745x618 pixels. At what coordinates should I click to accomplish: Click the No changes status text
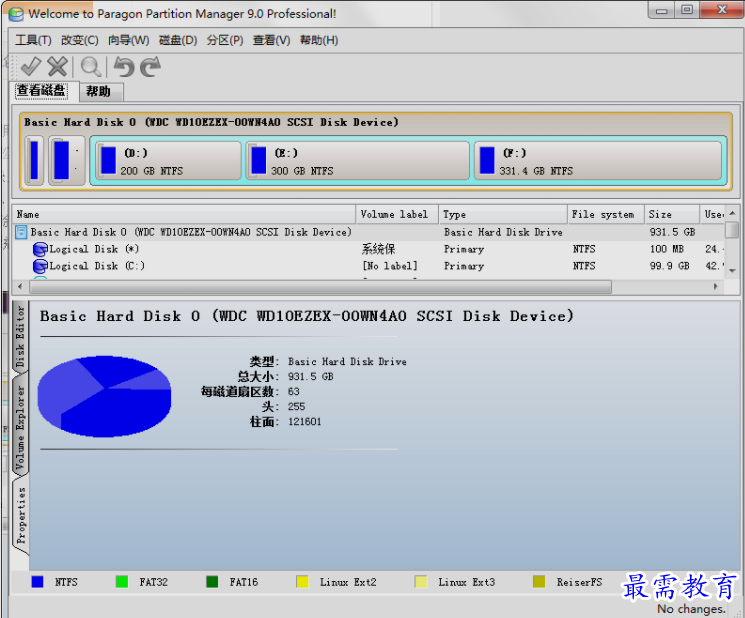coord(691,609)
